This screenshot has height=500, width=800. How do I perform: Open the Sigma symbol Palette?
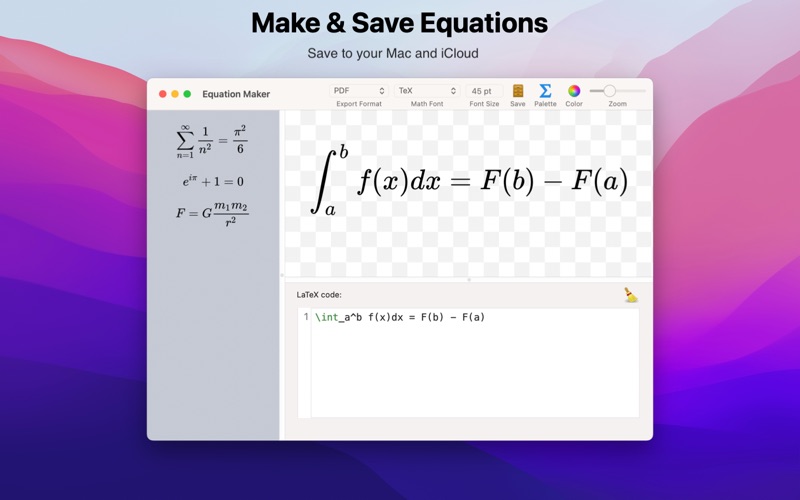545,91
